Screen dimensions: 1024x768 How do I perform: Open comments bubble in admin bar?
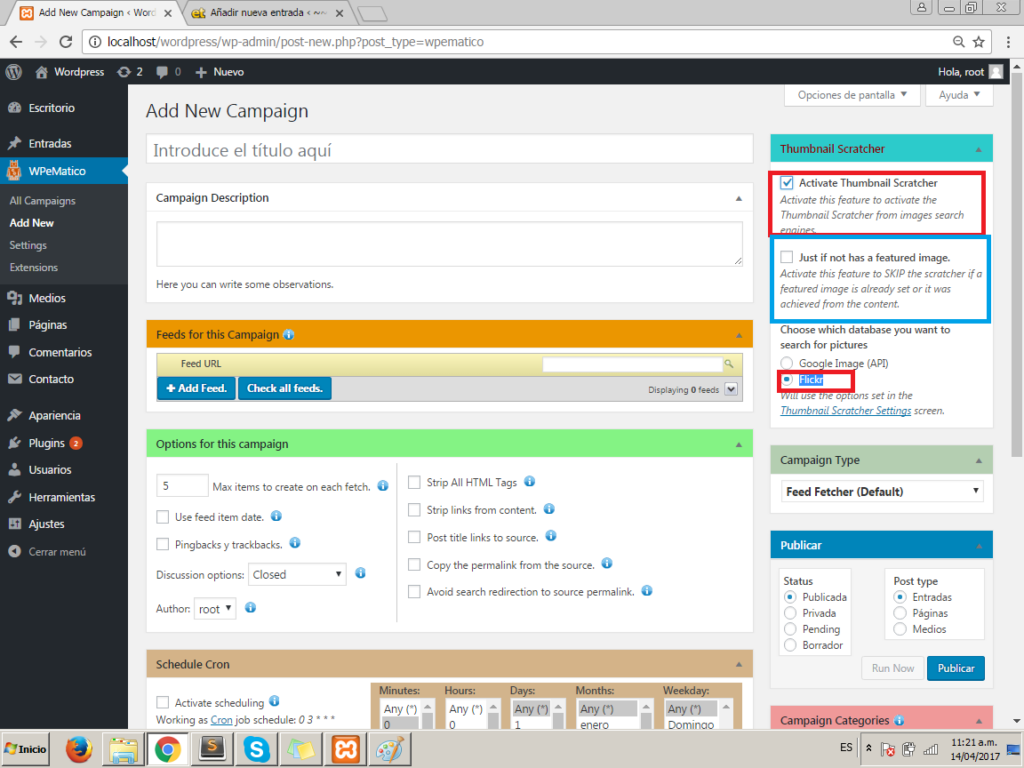click(x=162, y=72)
